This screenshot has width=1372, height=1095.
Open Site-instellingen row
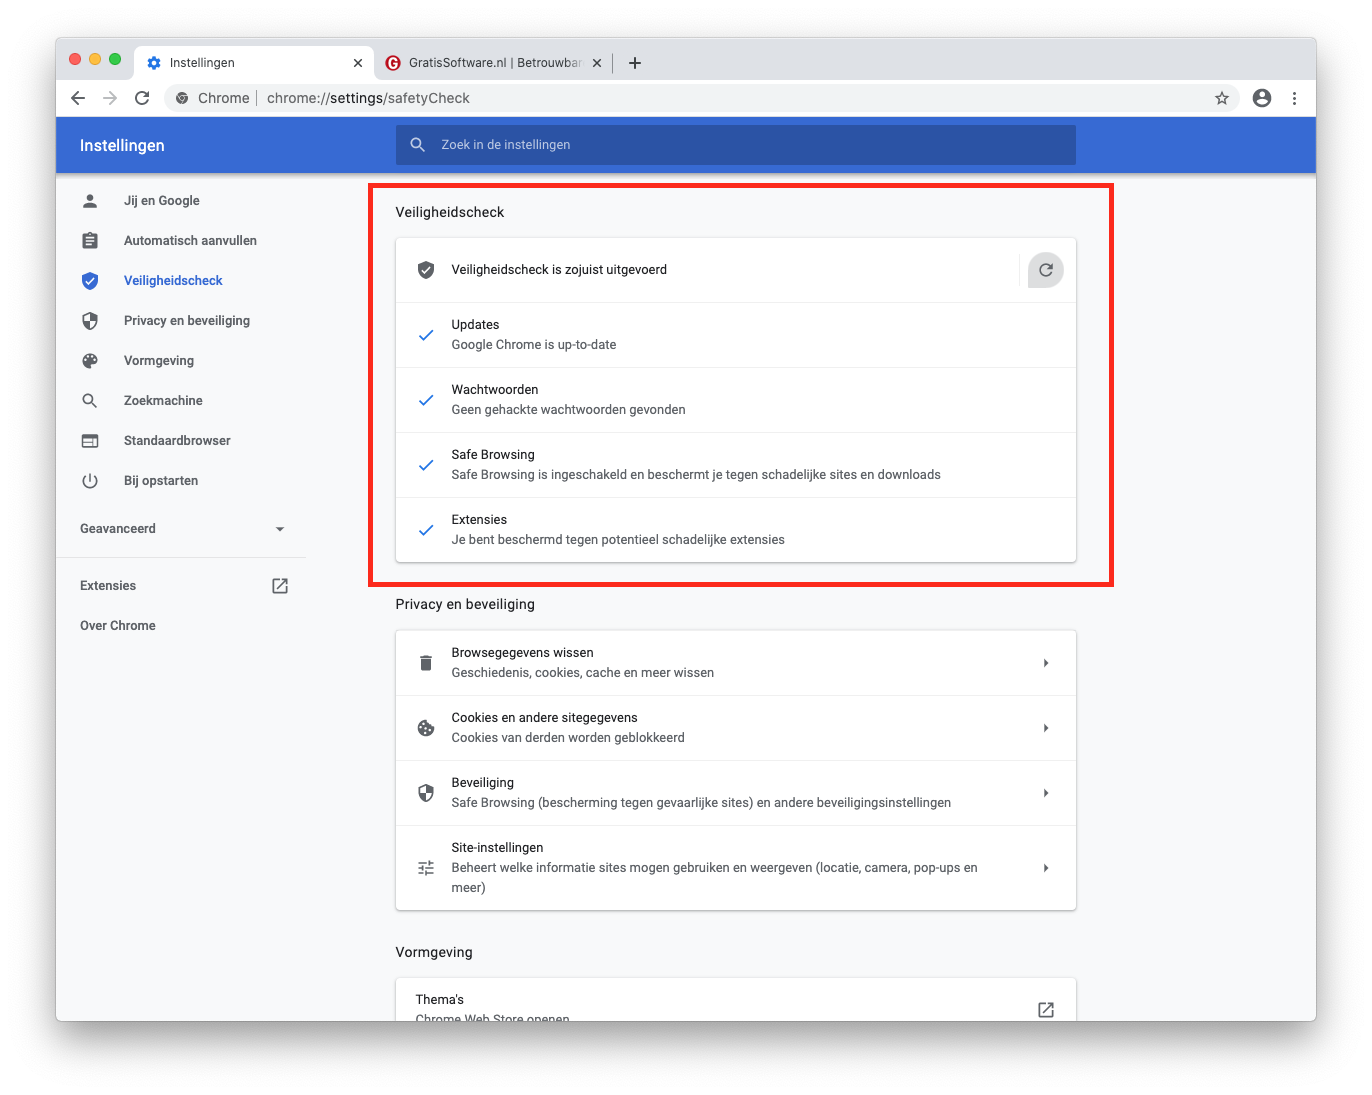tap(735, 868)
